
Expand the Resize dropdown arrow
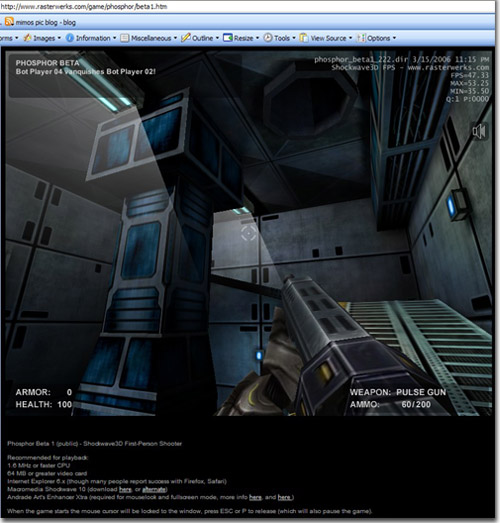(258, 38)
